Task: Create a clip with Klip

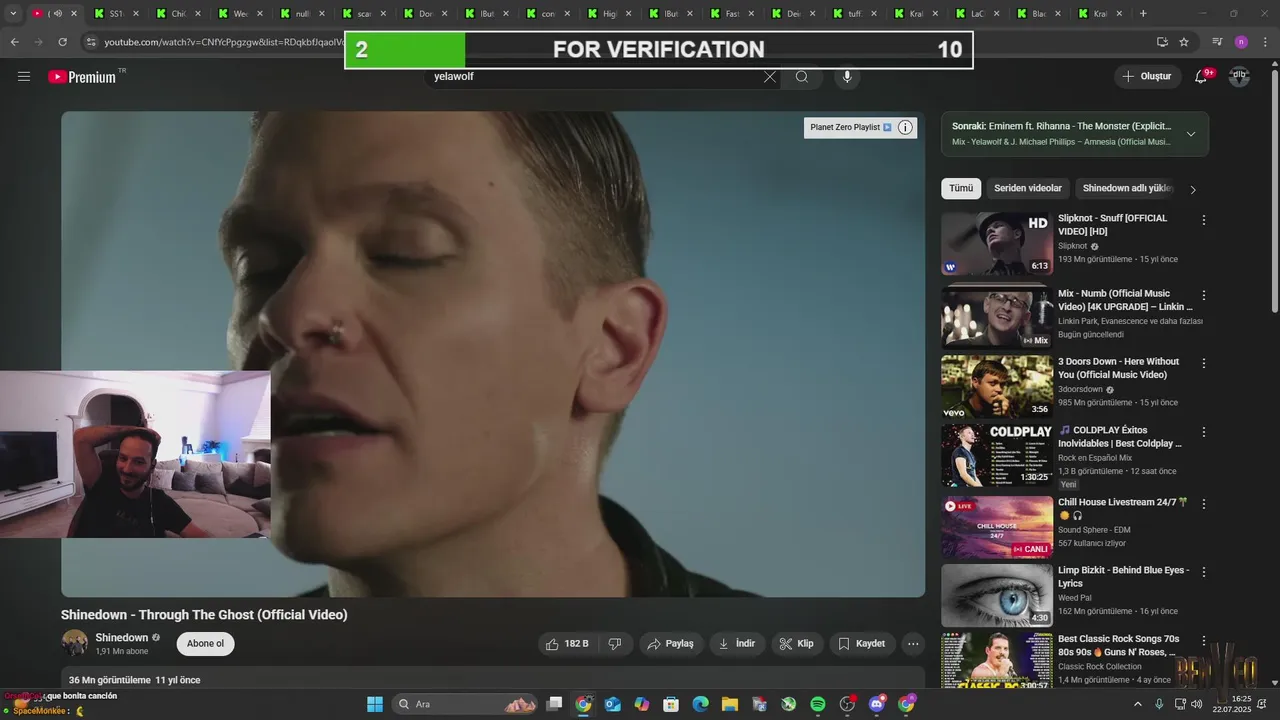Action: 796,644
